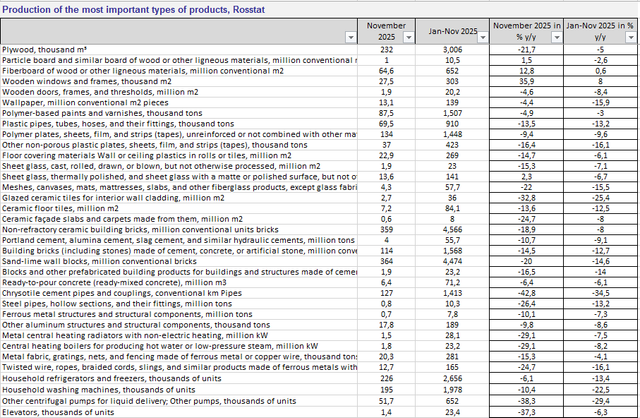Select Wooden windows y/y value 35,9
The width and height of the screenshot is (640, 418).
[527, 82]
